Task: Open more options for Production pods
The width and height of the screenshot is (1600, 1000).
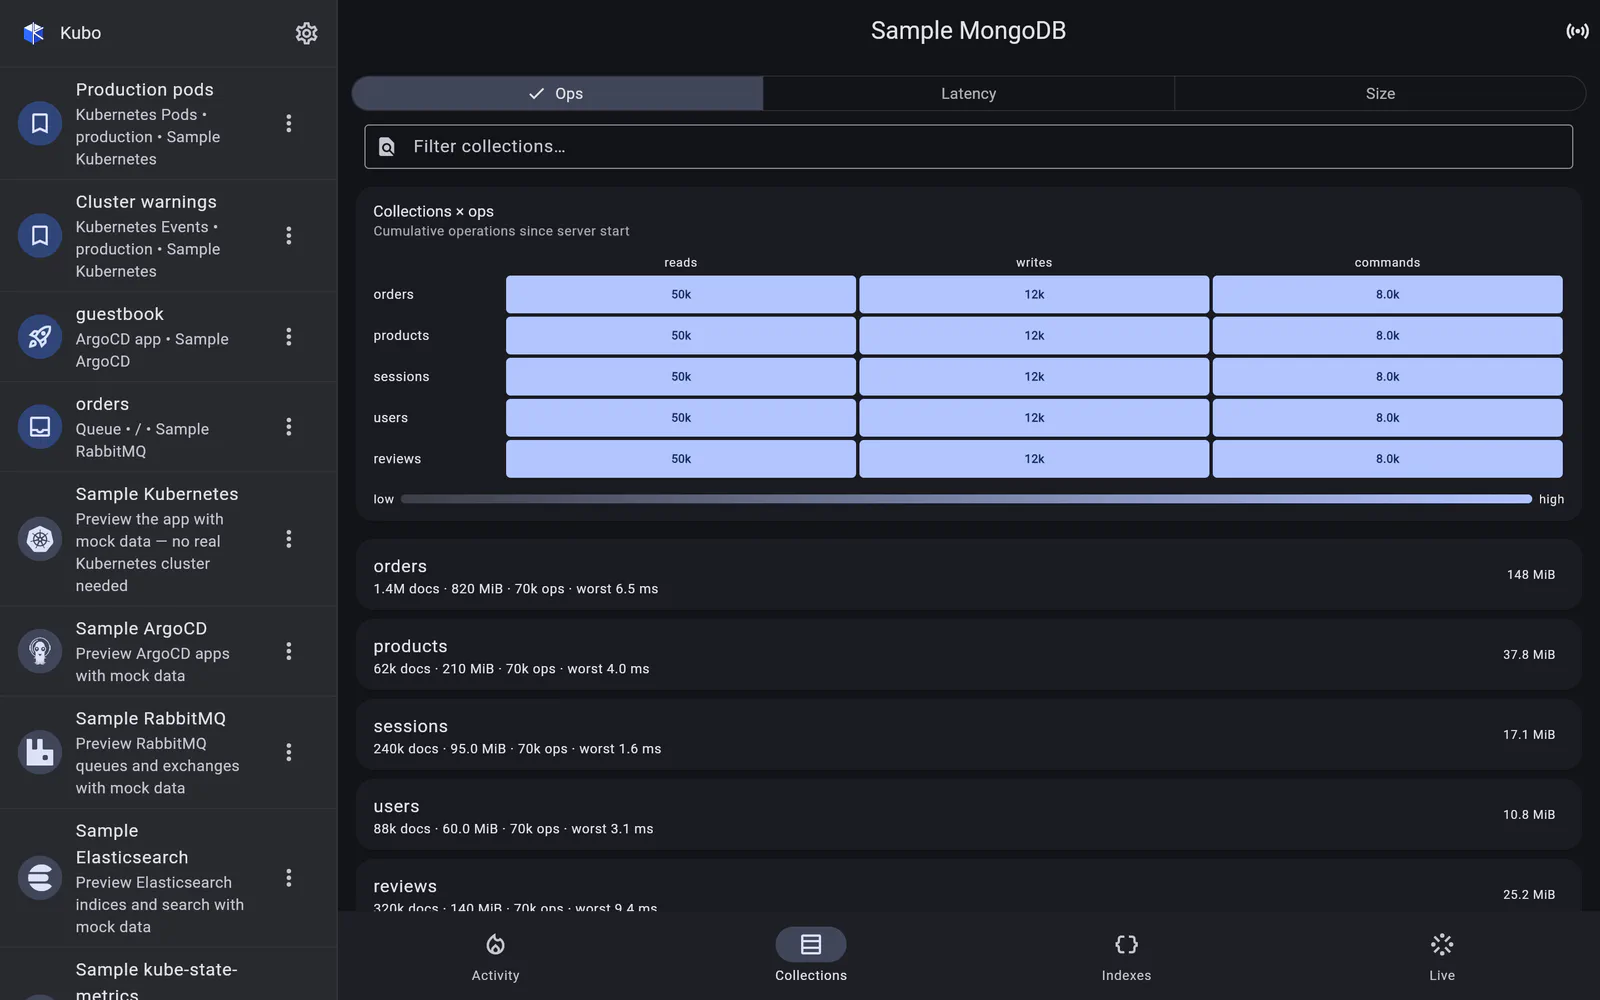Action: pos(289,123)
